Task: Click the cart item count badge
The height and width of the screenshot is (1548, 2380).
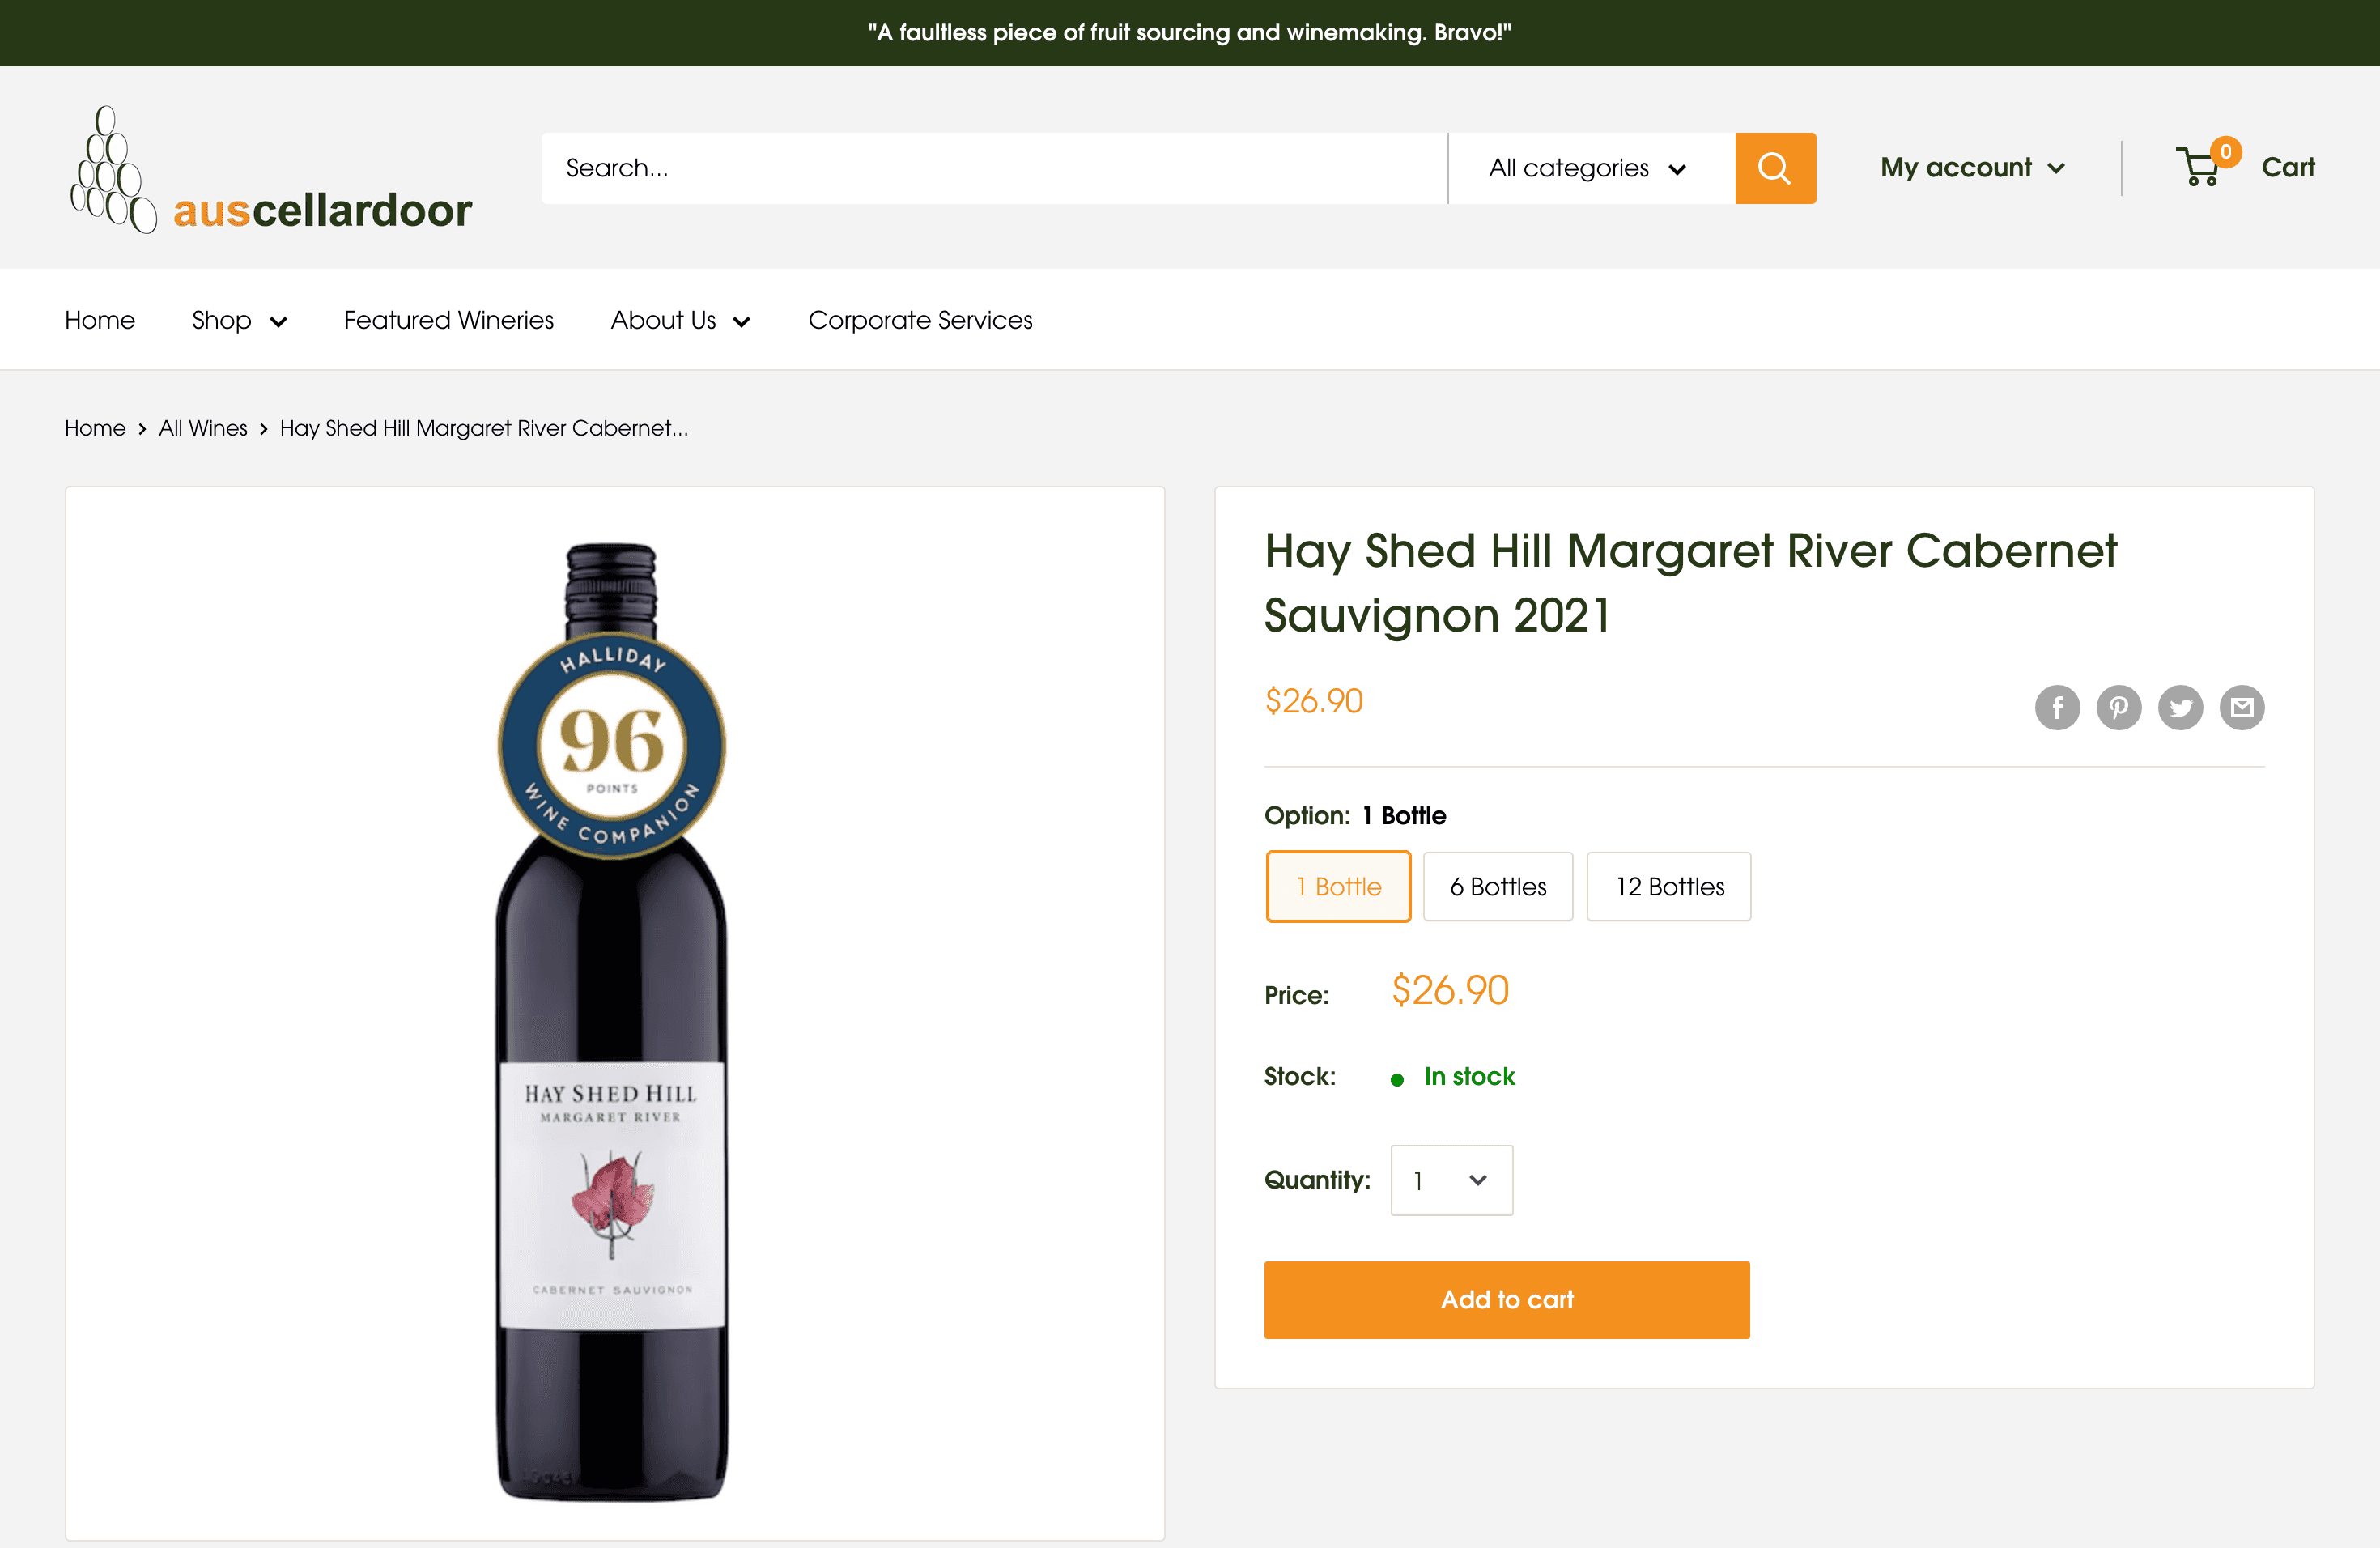Action: click(2226, 153)
